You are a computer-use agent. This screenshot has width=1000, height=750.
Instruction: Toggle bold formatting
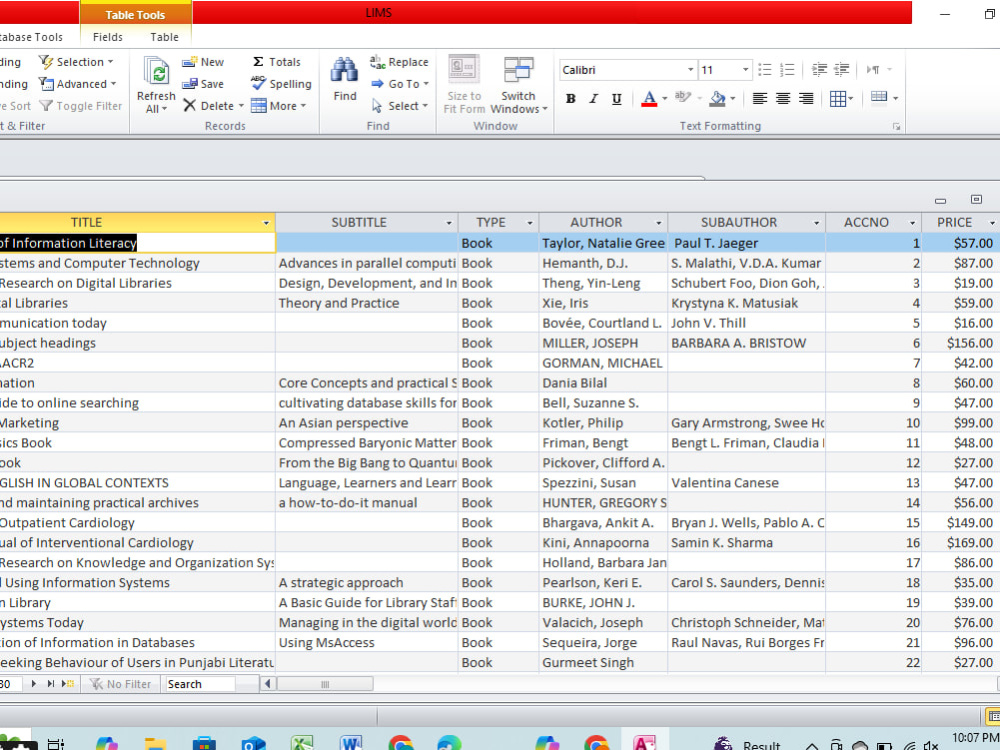click(571, 98)
